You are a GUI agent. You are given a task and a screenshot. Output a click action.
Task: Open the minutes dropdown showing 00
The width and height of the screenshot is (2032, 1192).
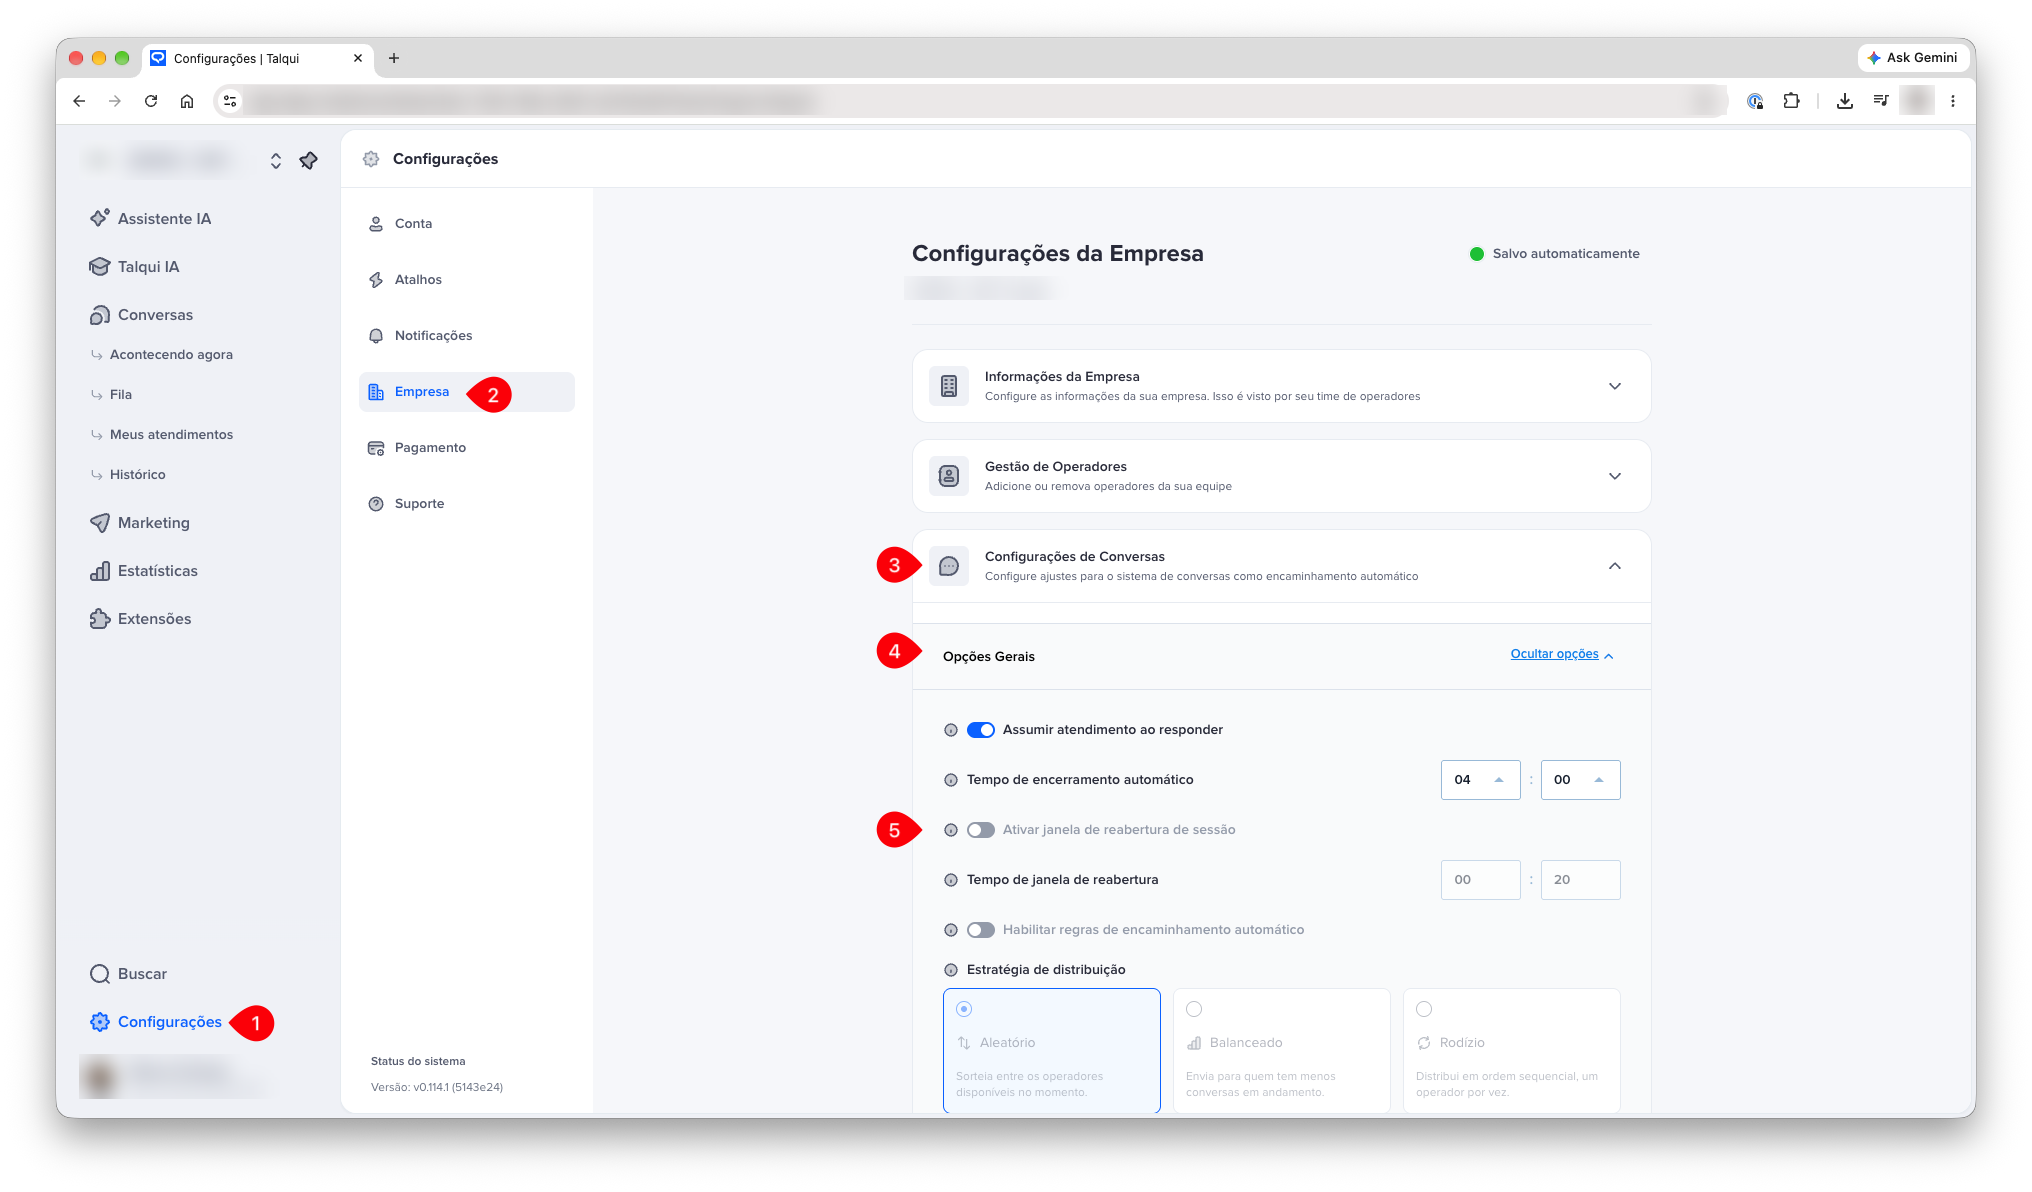pyautogui.click(x=1580, y=780)
